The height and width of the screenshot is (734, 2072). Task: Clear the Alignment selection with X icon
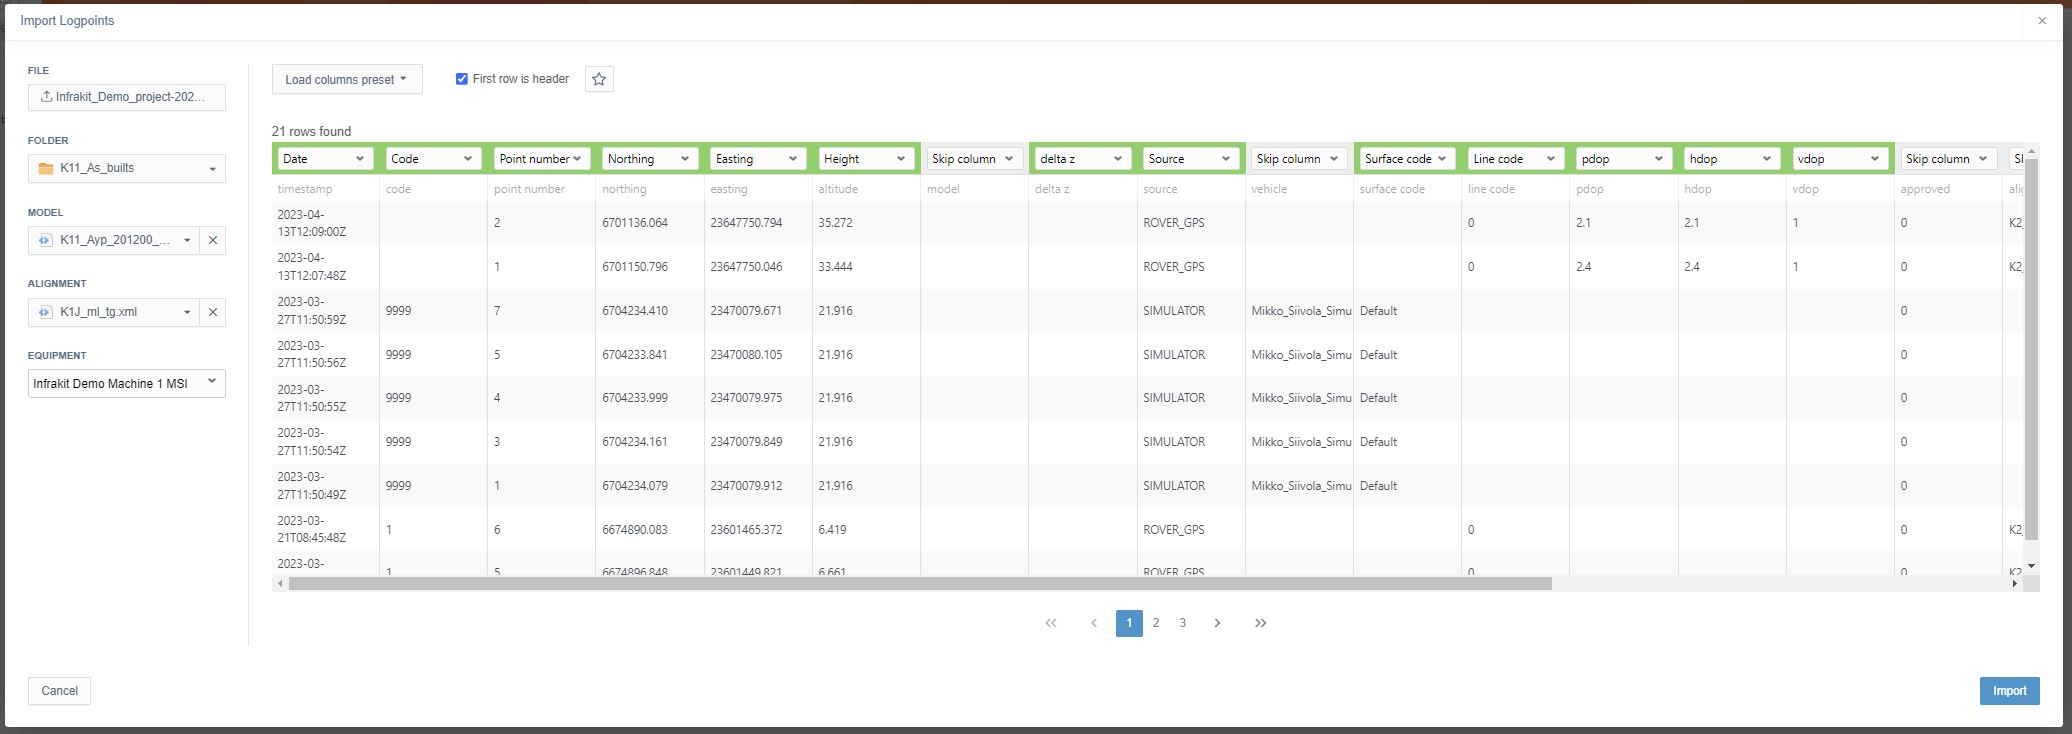tap(213, 312)
